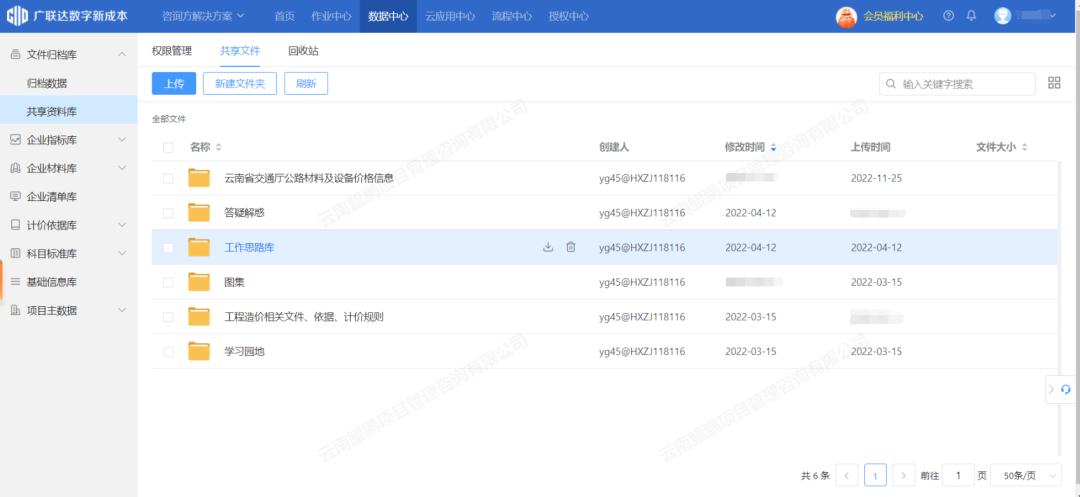Click the 图集 folder icon
1080x497 pixels.
pos(199,282)
